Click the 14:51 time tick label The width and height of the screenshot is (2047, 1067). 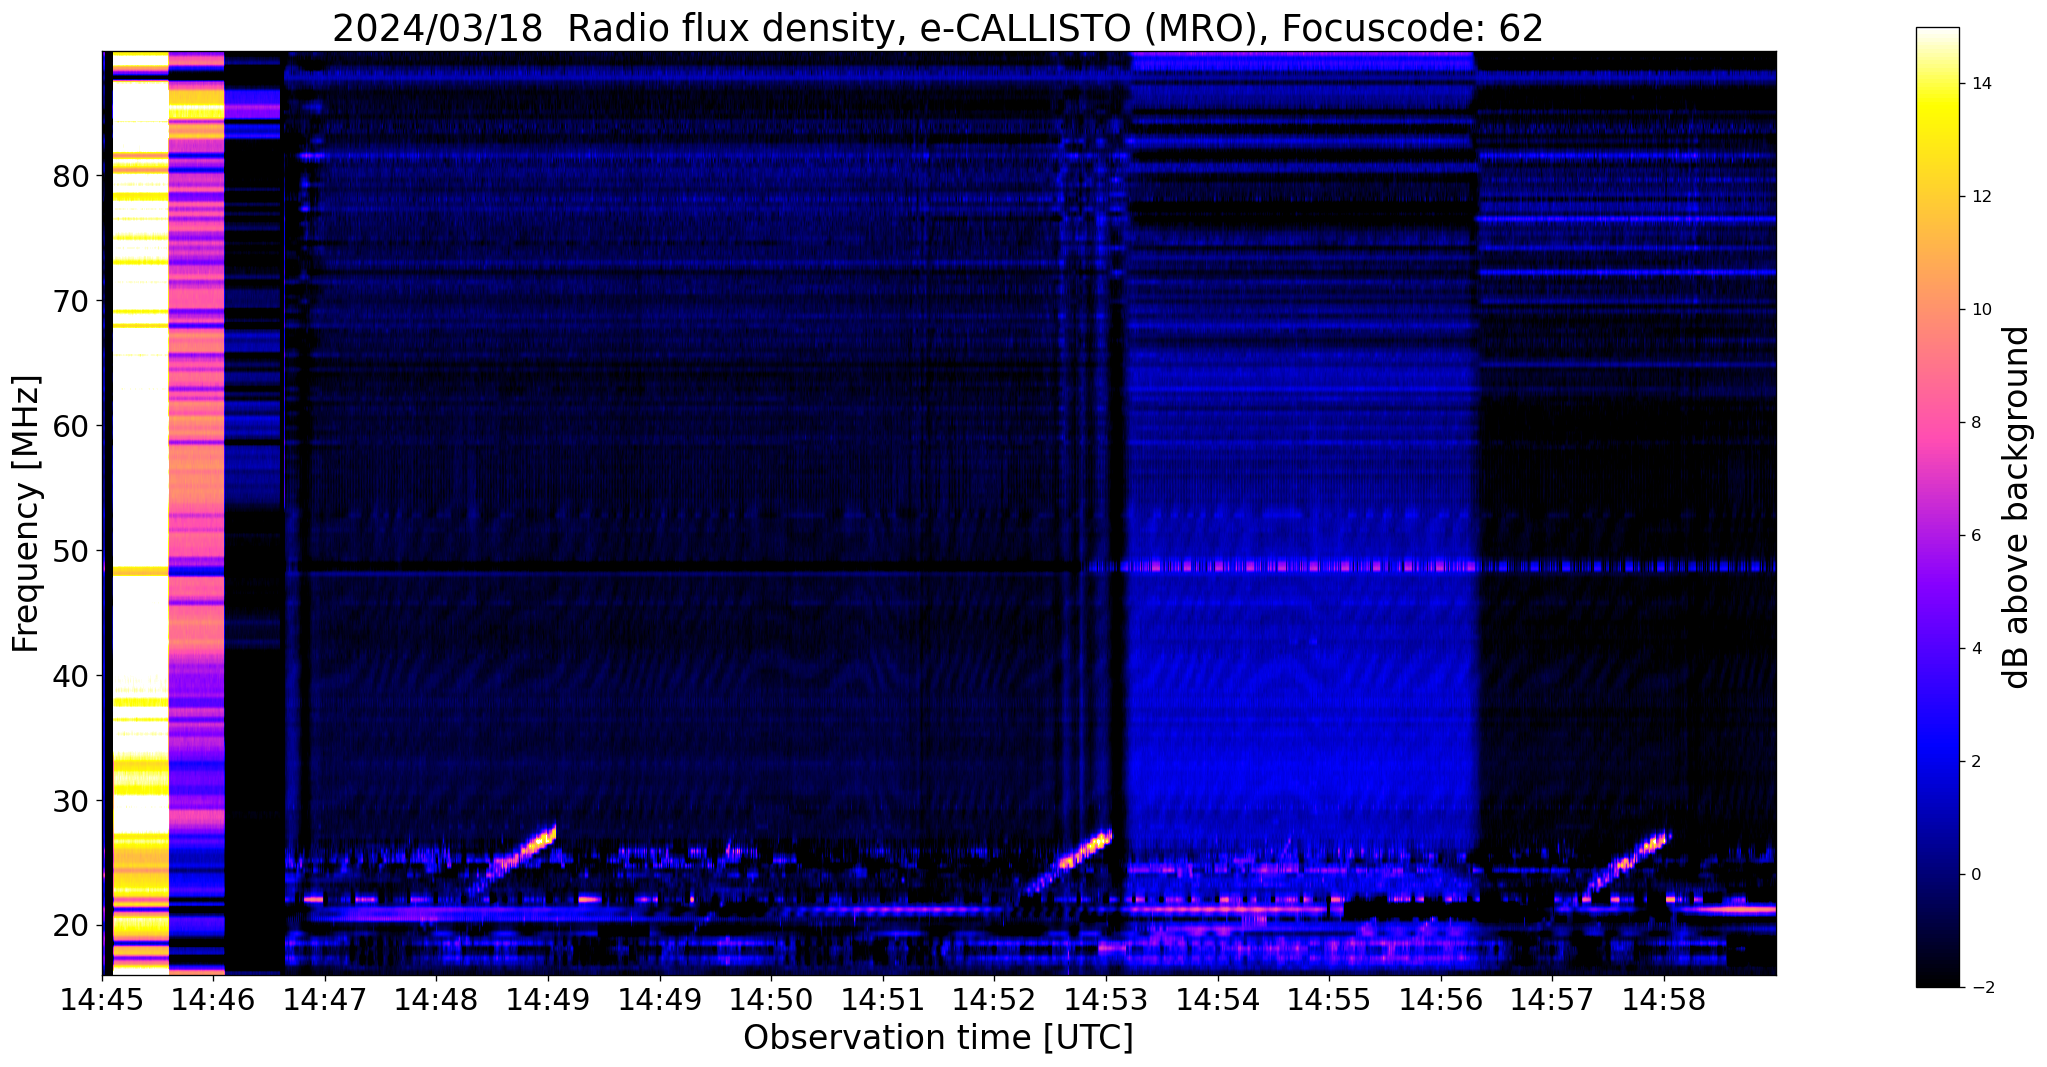click(883, 1000)
